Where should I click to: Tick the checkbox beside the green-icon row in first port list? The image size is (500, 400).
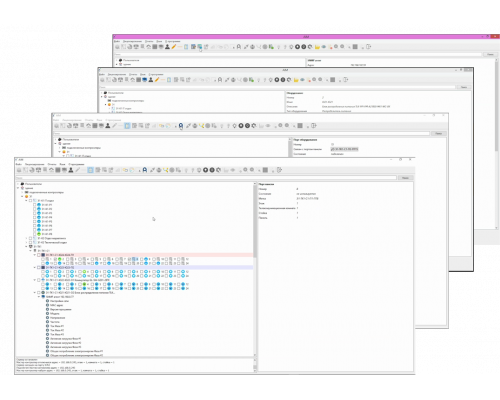coord(34,234)
